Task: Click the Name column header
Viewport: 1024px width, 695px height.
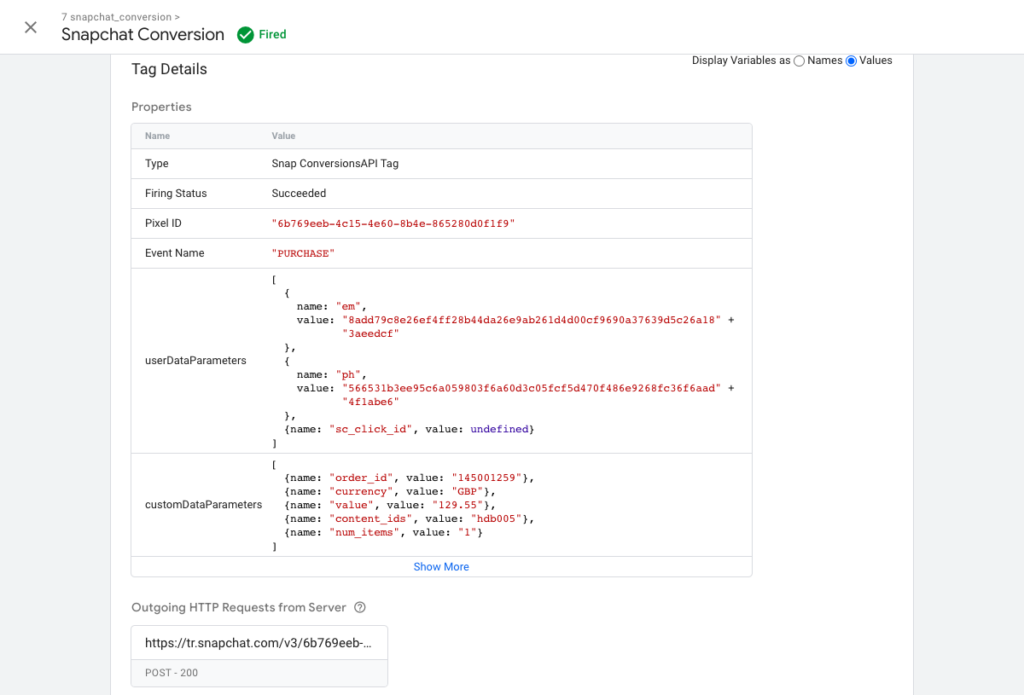Action: click(x=157, y=136)
